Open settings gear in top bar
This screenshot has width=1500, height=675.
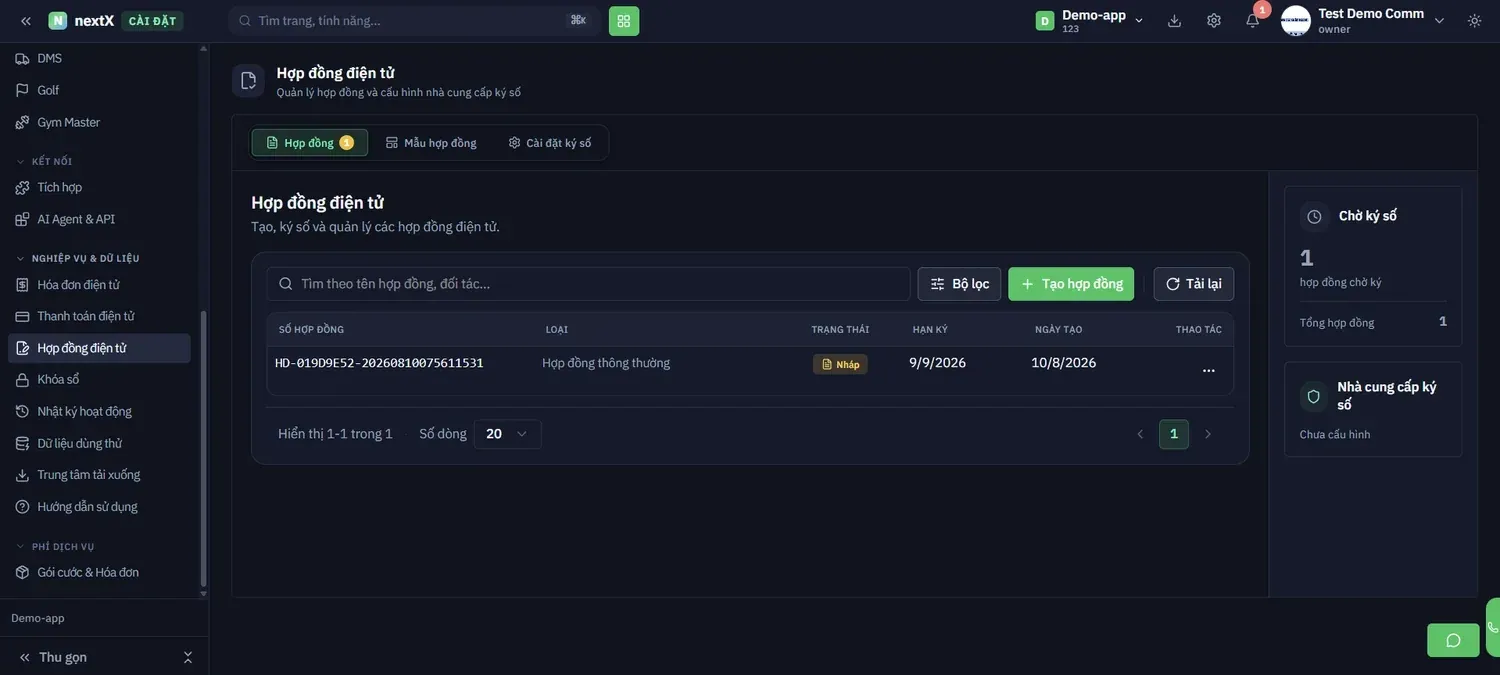(1214, 21)
